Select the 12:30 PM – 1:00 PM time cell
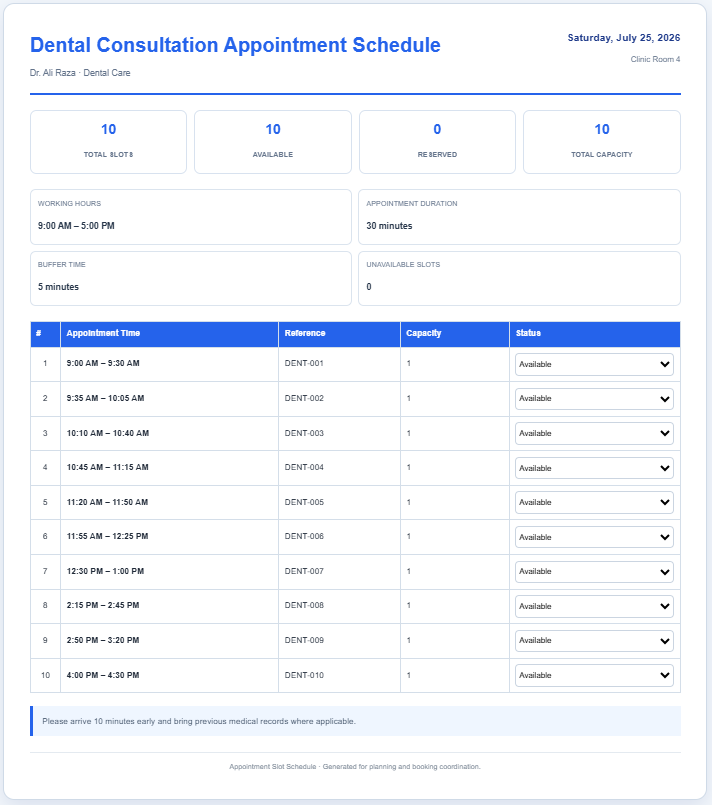 (x=169, y=571)
